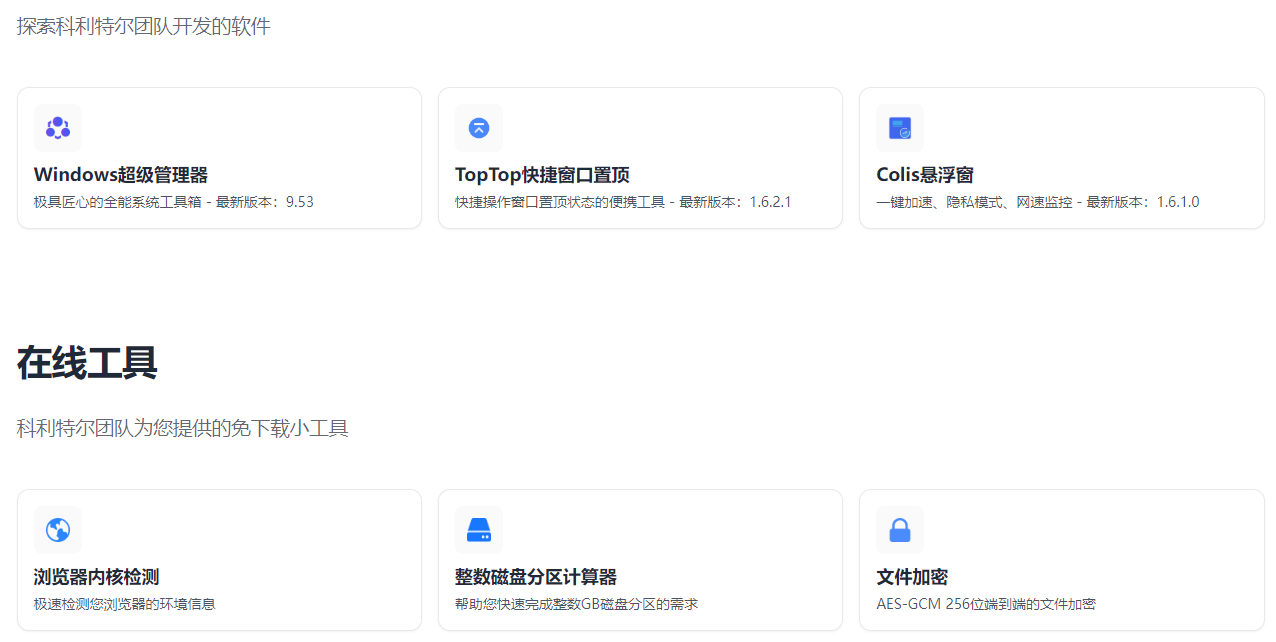
Task: Open the 浏览器内核检测 title link
Action: coord(96,577)
